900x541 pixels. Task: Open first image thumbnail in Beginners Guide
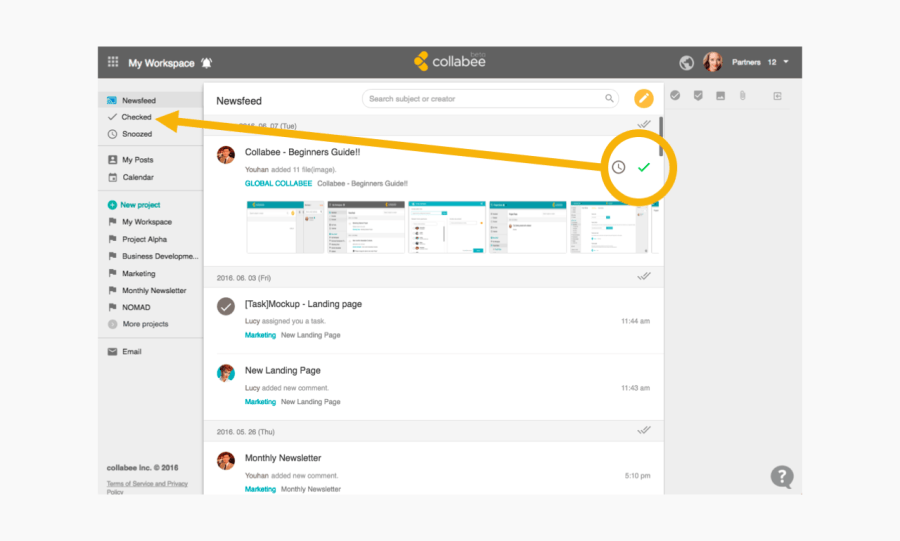click(285, 227)
